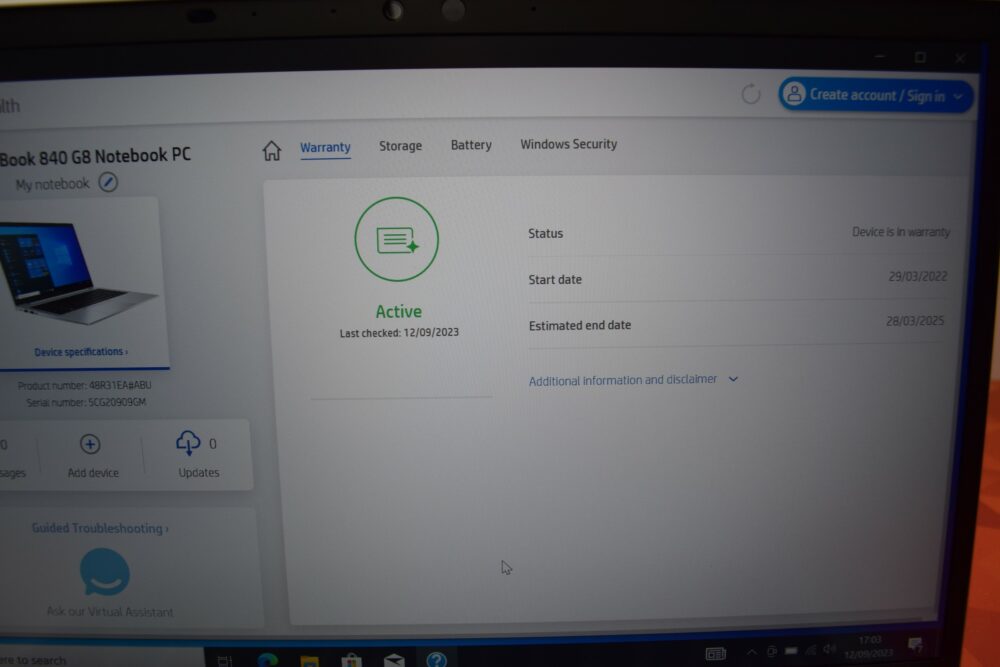
Task: Maximize the HP Support Assistant window
Action: pos(920,57)
